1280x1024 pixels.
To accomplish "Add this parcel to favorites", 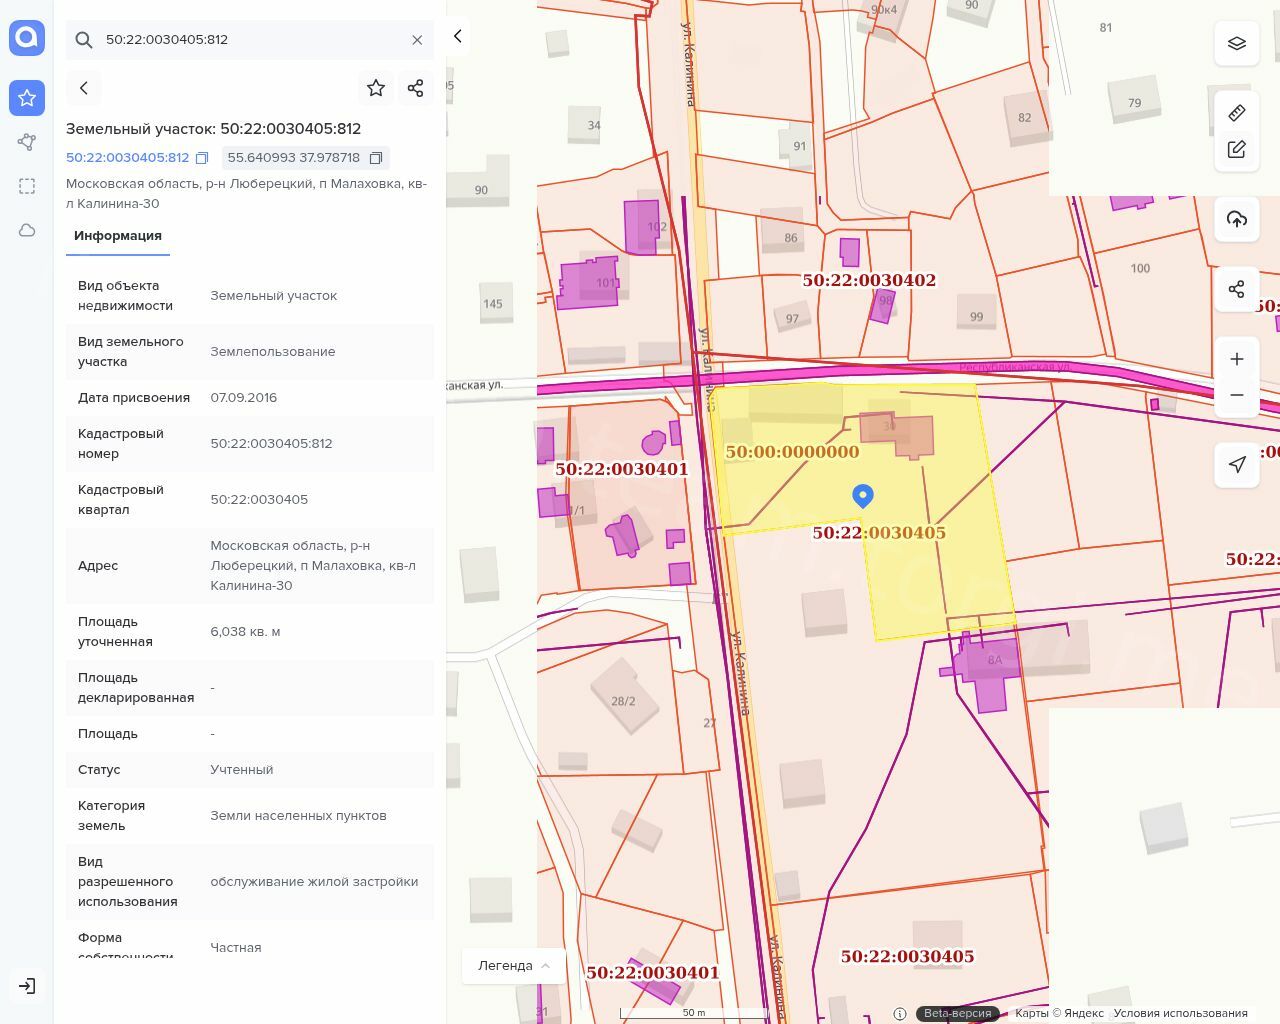I will point(376,88).
